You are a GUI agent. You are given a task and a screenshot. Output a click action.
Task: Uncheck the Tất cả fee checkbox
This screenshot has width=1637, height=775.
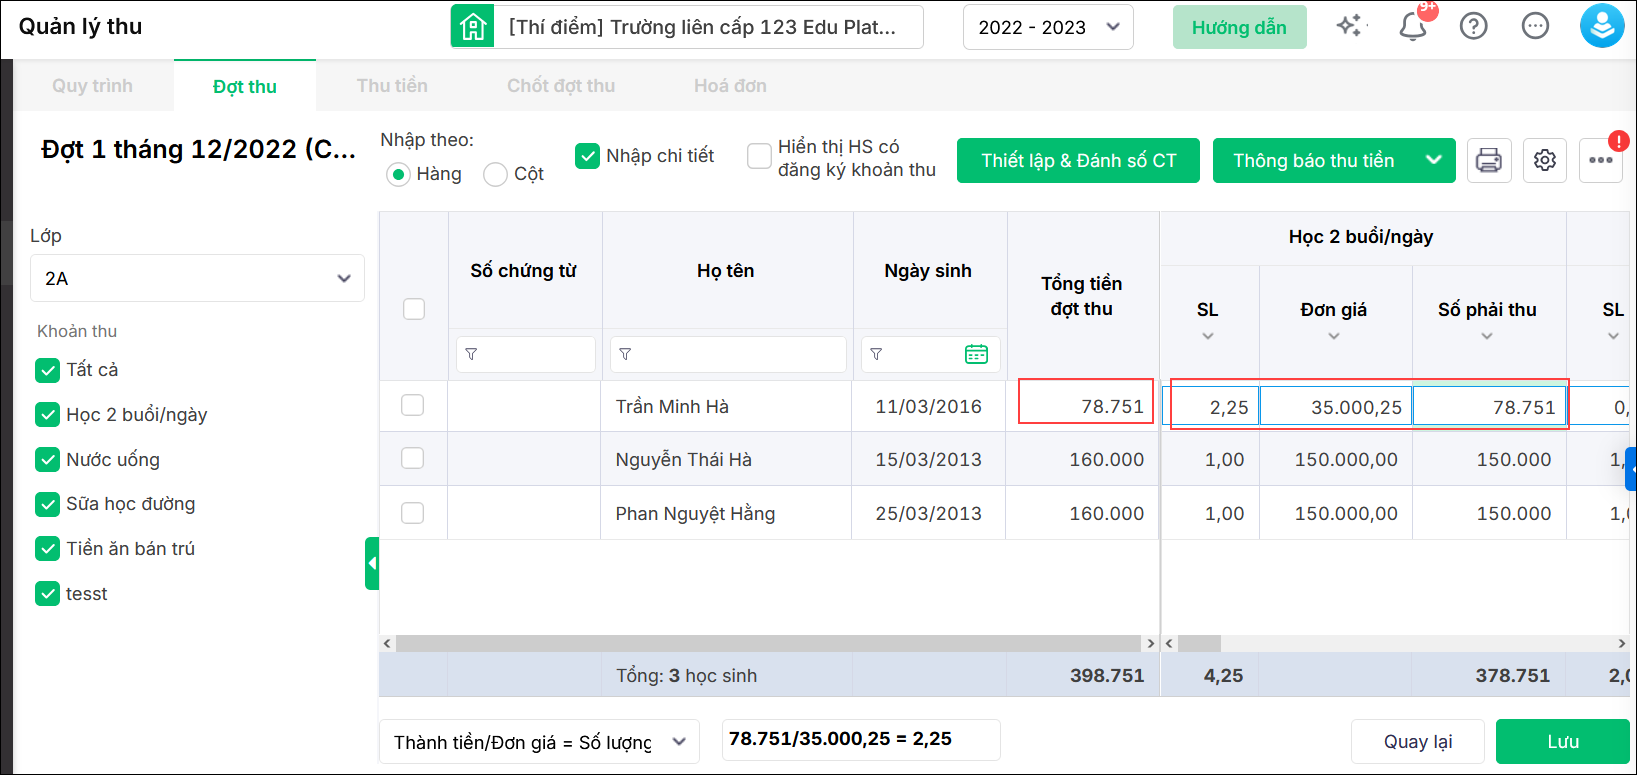pos(47,370)
